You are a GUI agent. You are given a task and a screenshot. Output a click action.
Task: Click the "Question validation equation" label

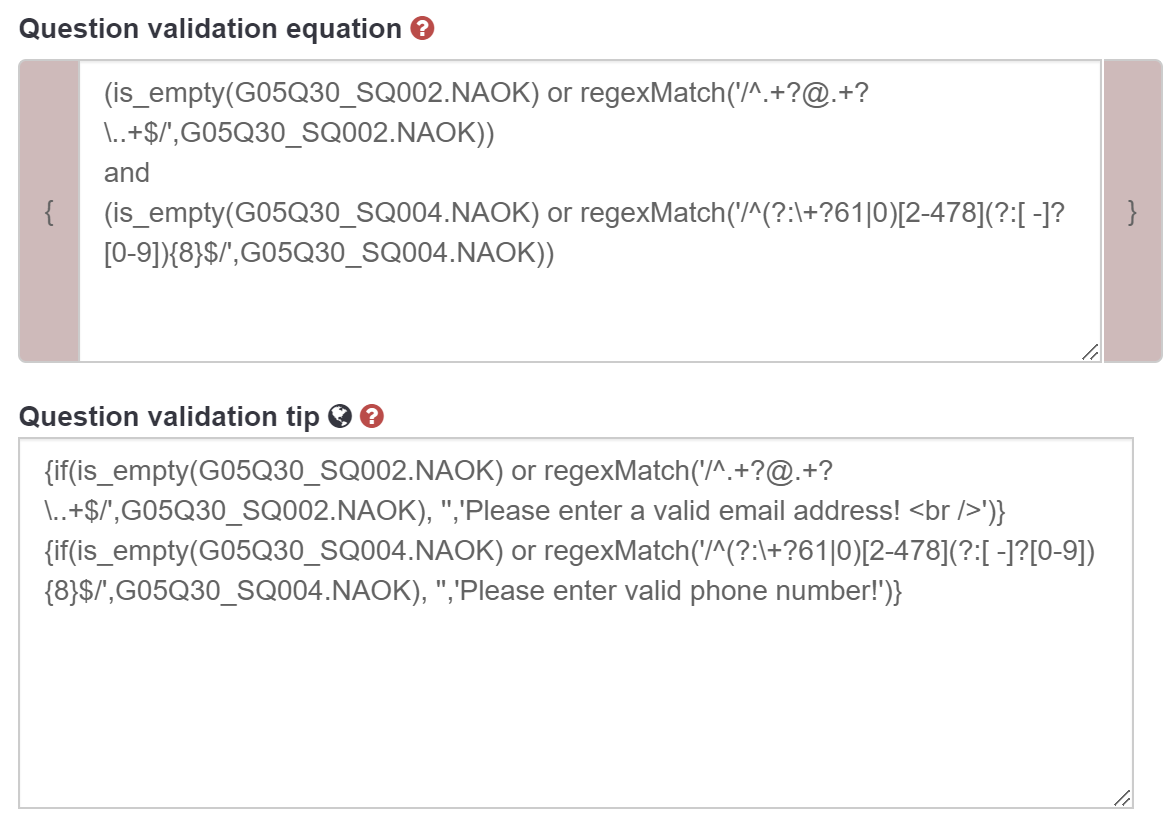tap(210, 29)
